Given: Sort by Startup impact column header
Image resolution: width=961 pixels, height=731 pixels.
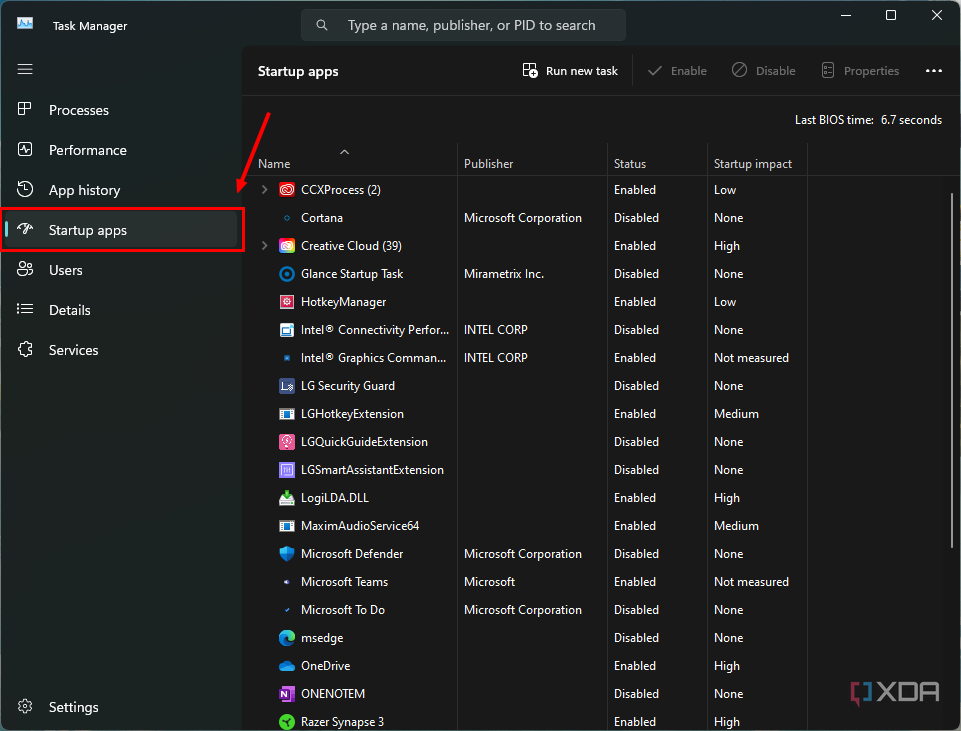Looking at the screenshot, I should click(x=753, y=164).
